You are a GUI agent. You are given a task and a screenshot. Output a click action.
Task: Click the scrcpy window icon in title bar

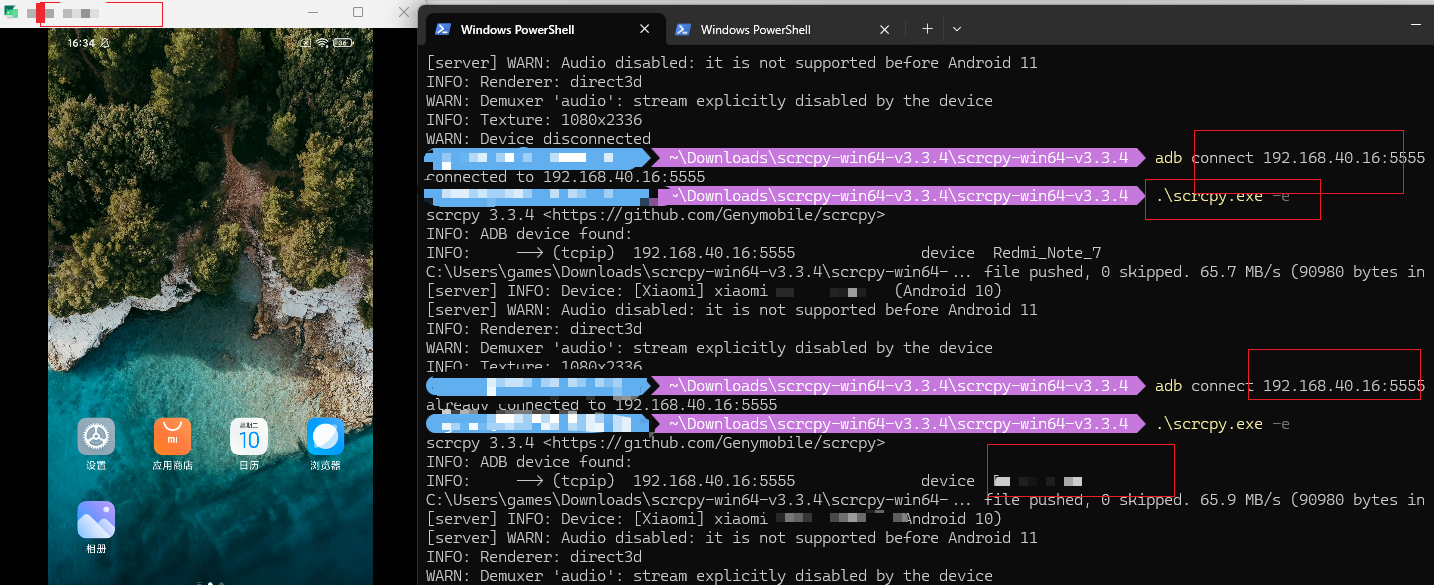(x=11, y=13)
